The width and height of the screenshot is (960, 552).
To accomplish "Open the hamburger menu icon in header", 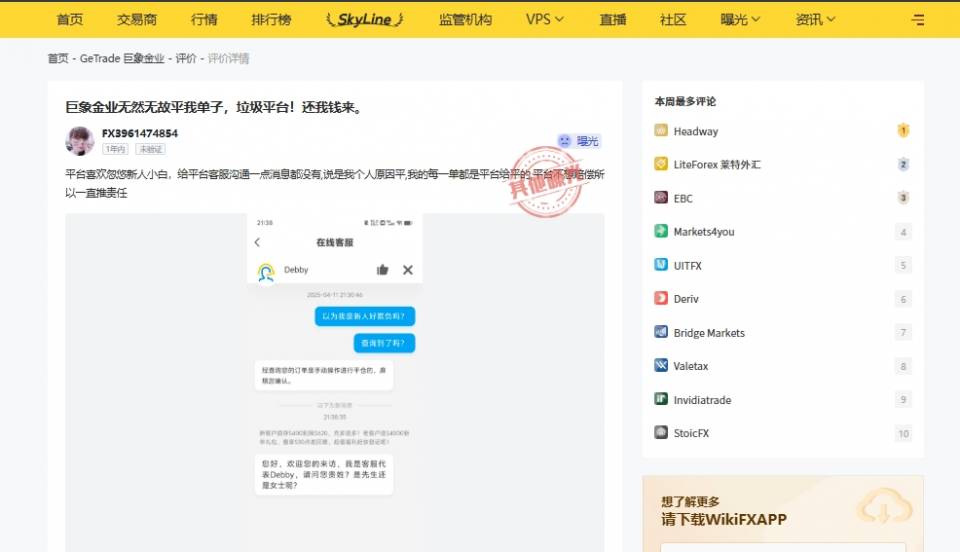I will point(917,20).
